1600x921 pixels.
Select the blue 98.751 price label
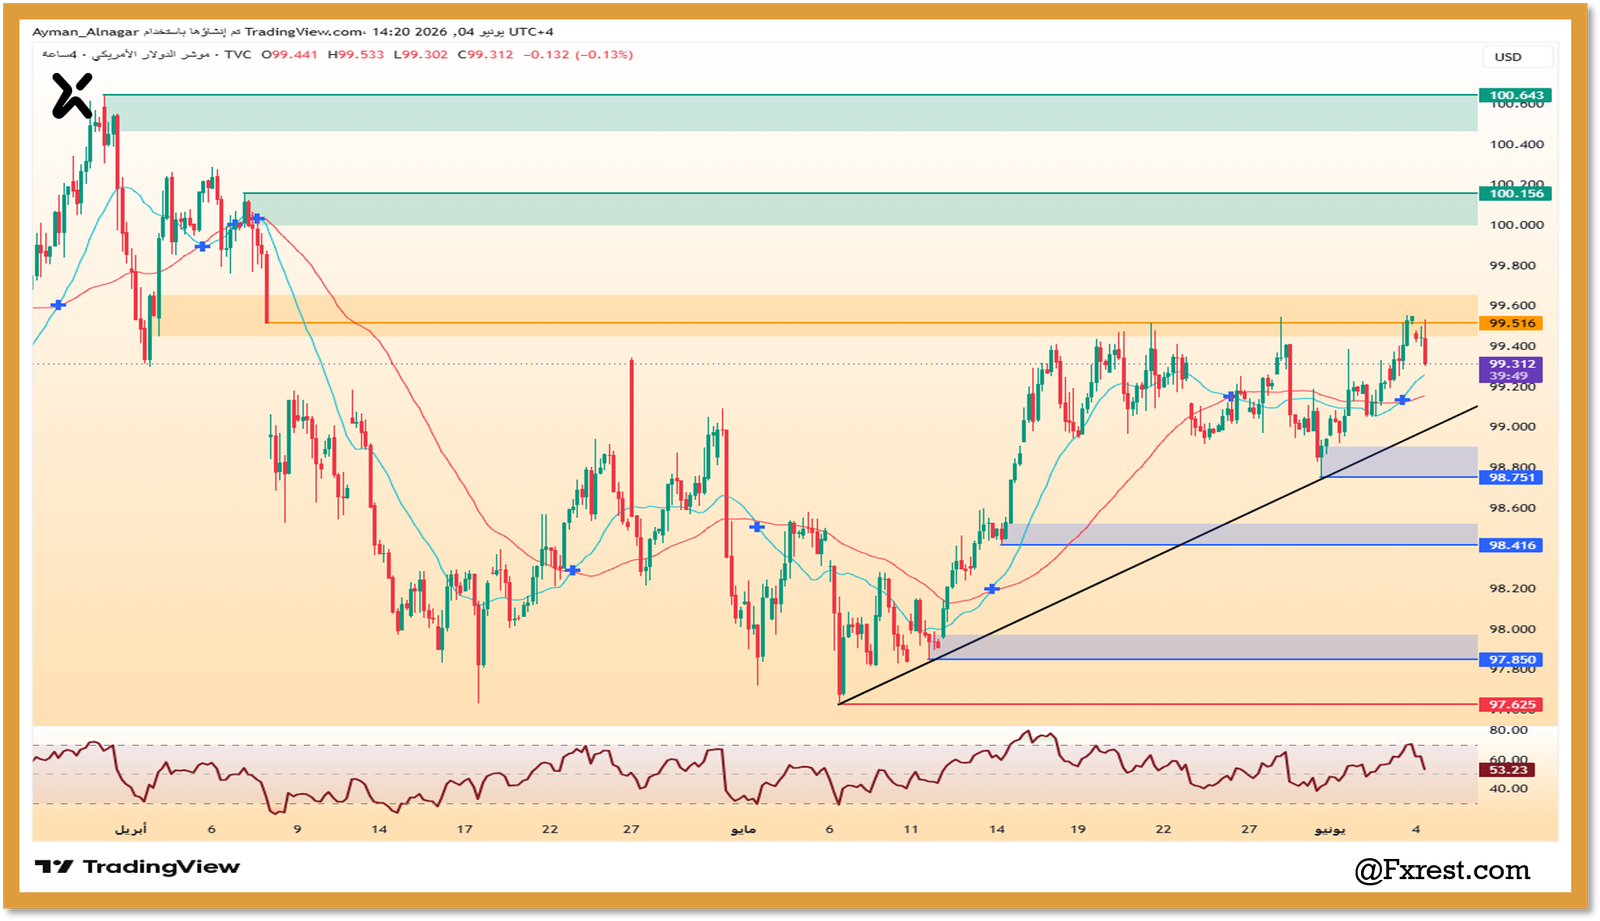pyautogui.click(x=1511, y=477)
